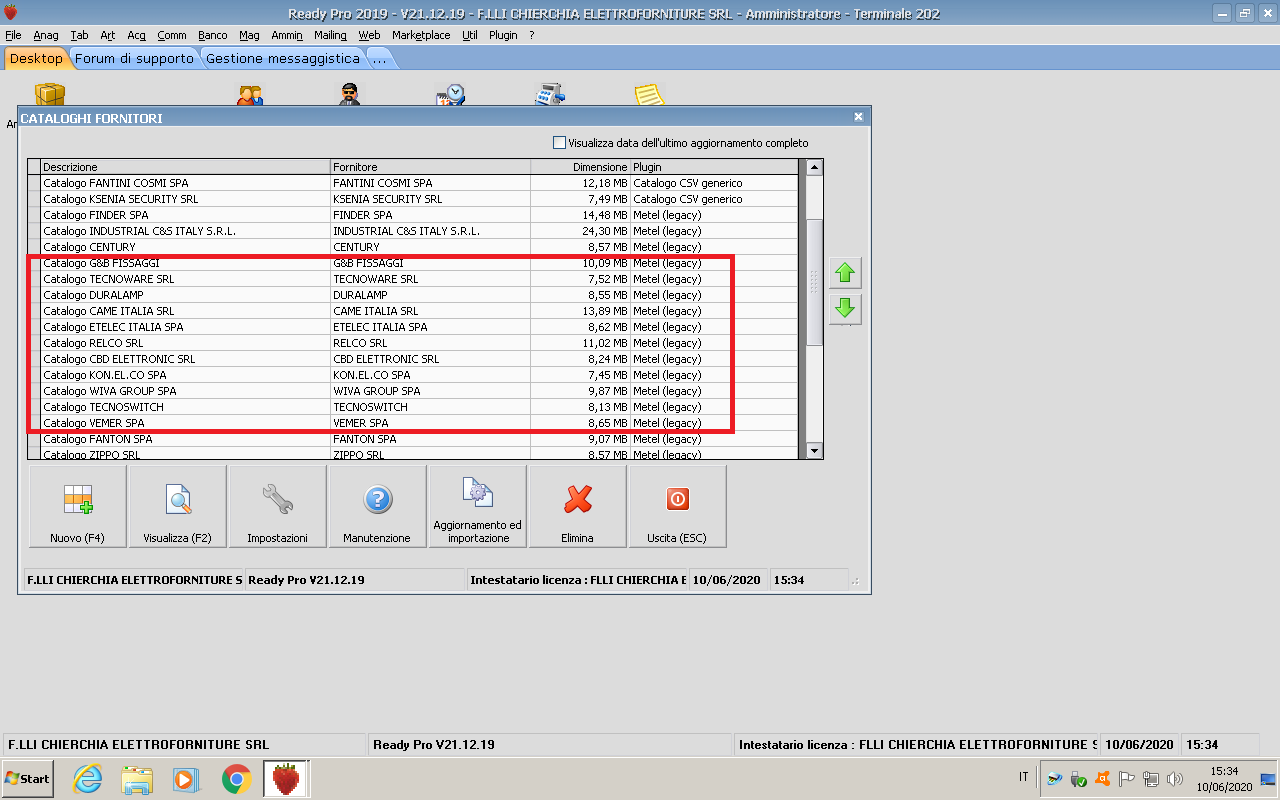Image resolution: width=1280 pixels, height=800 pixels.
Task: Sort by the Descrizione column header
Action: coord(185,167)
